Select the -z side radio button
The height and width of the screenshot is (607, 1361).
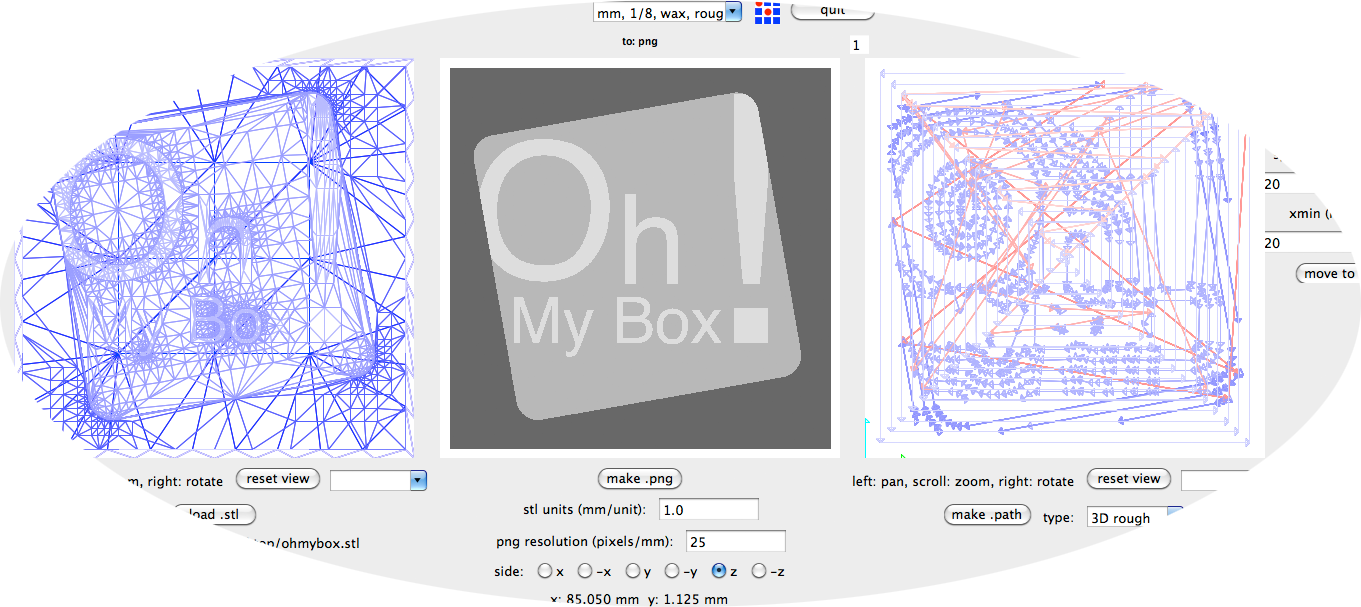(x=758, y=571)
